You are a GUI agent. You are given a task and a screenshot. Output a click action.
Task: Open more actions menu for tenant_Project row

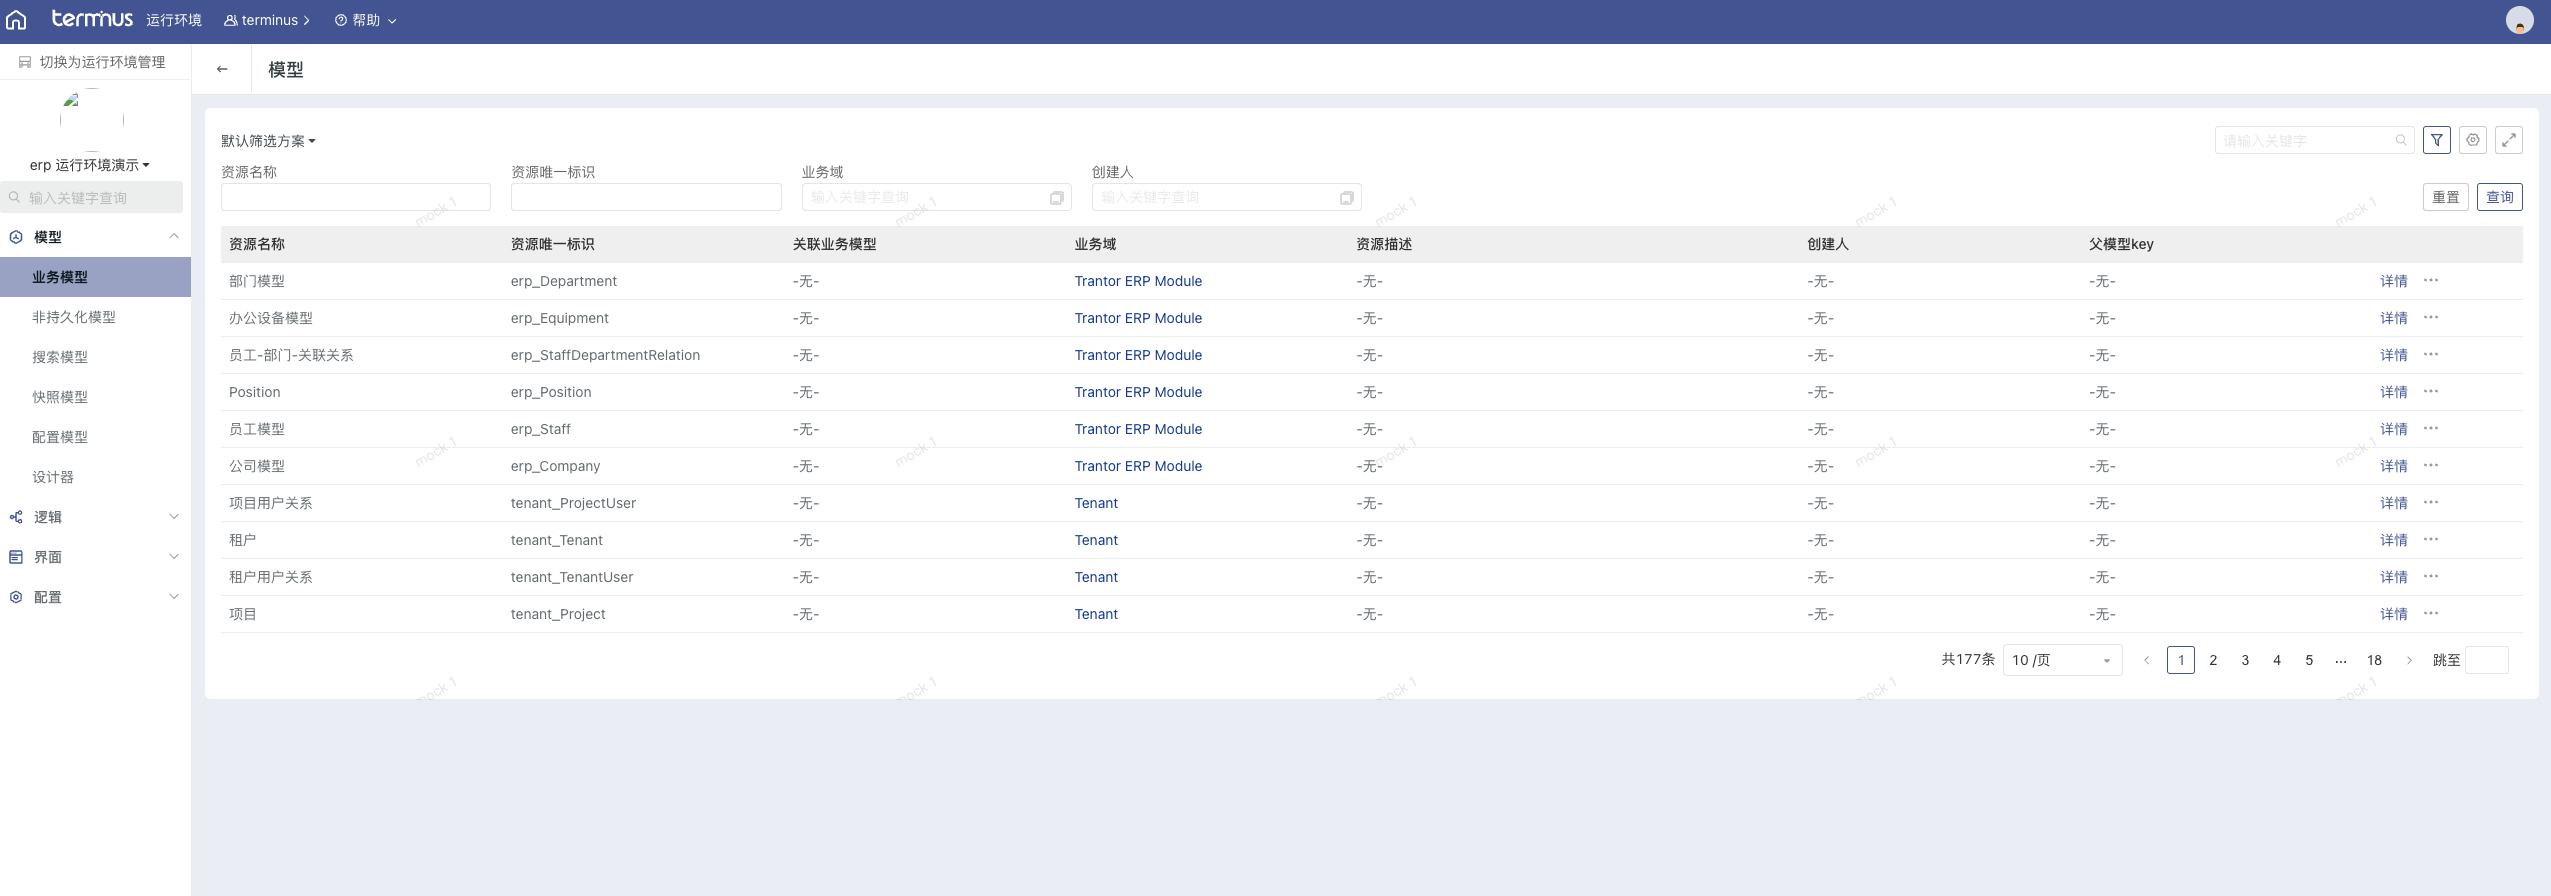click(2431, 614)
